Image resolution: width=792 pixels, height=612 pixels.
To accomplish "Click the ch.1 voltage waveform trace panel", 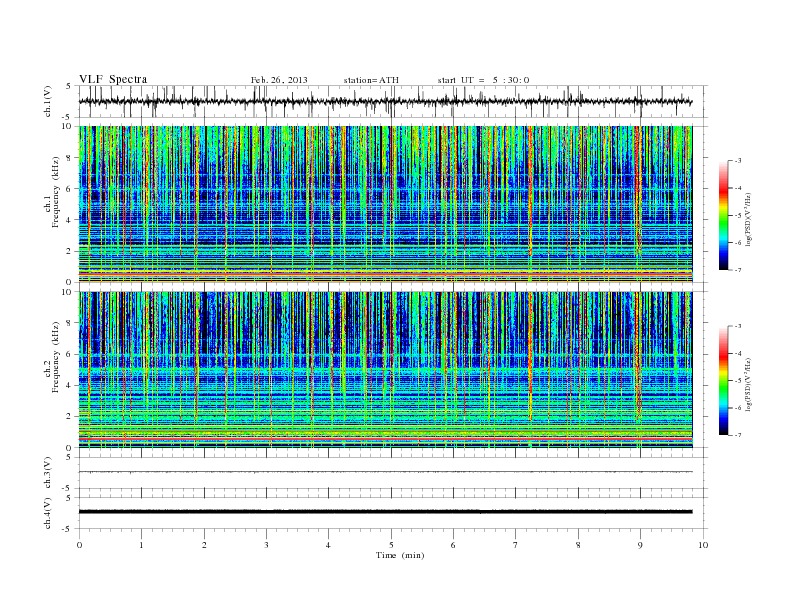I will click(x=392, y=101).
